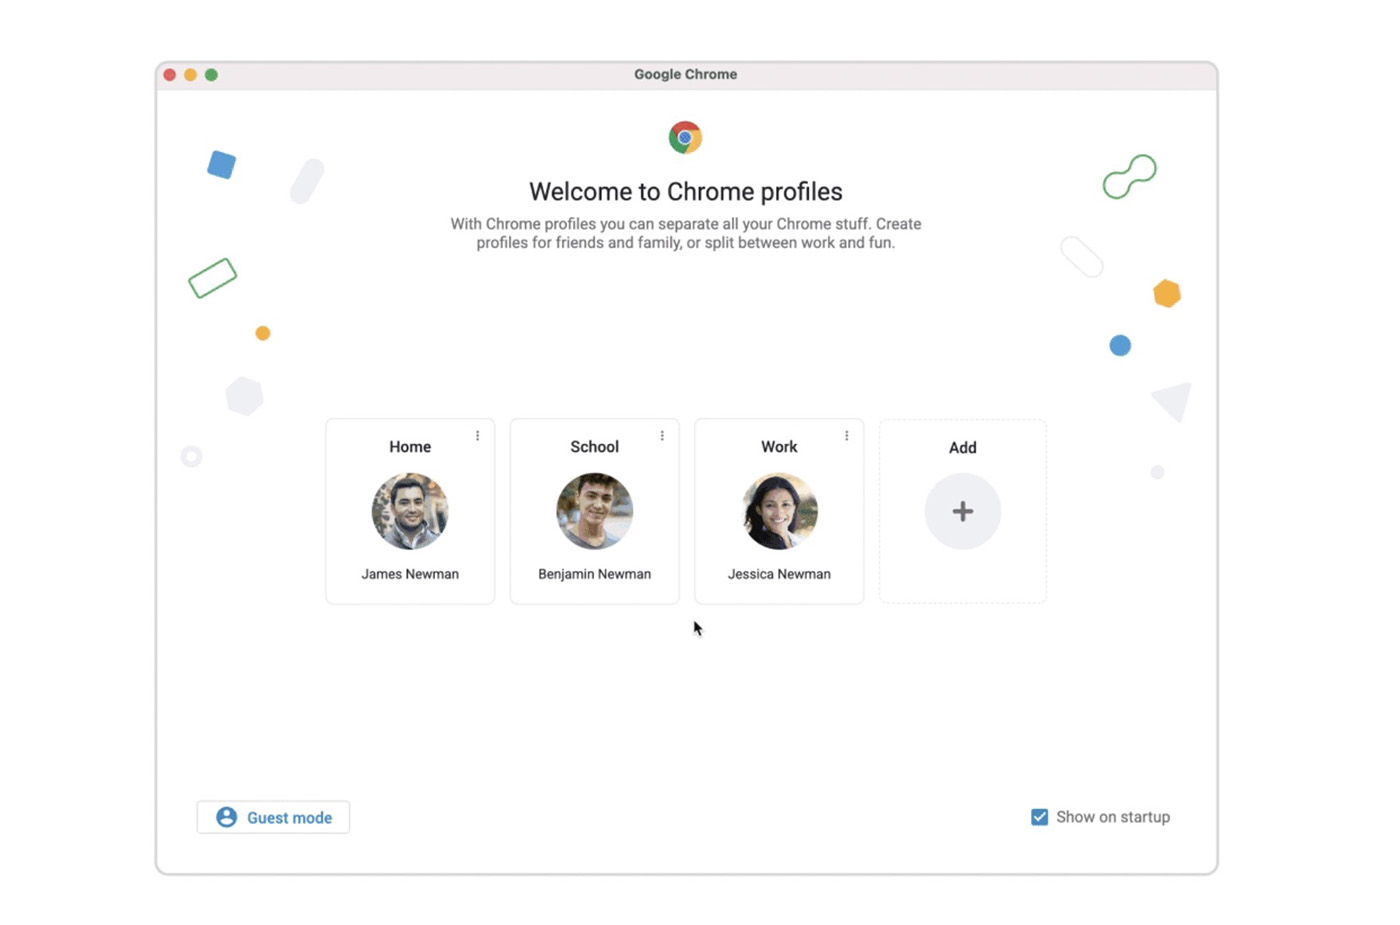Click the Home profile title
This screenshot has height=925, width=1400.
tap(410, 447)
